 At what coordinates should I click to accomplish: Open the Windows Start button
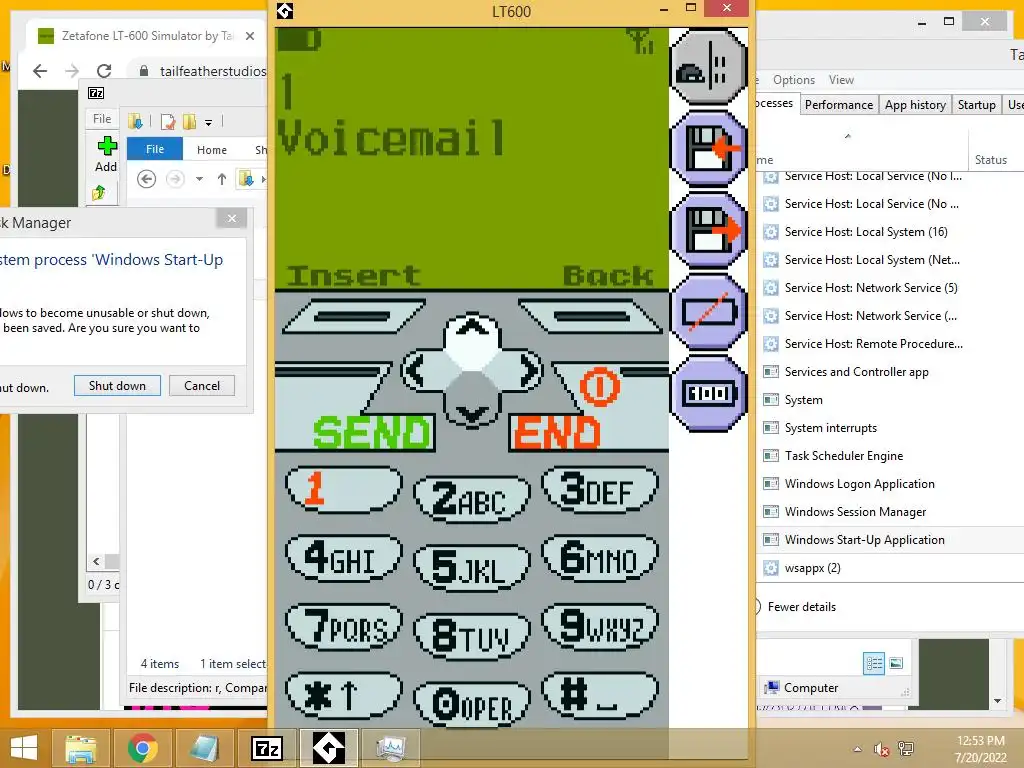pyautogui.click(x=24, y=748)
